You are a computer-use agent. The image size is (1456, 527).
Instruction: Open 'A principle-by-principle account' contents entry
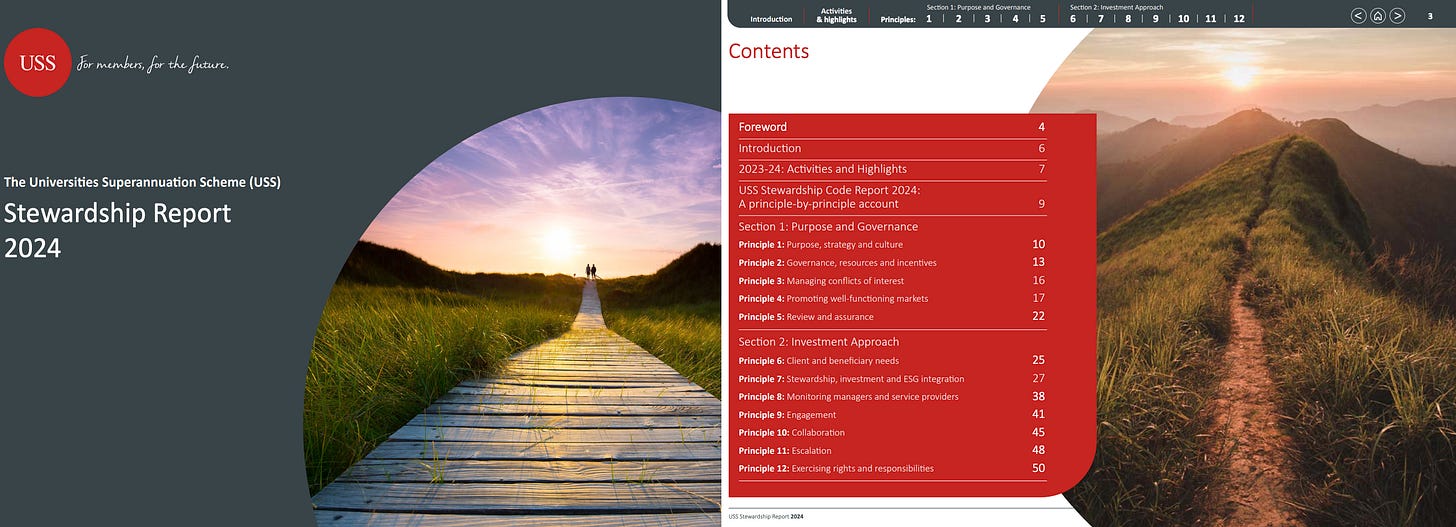tap(892, 197)
